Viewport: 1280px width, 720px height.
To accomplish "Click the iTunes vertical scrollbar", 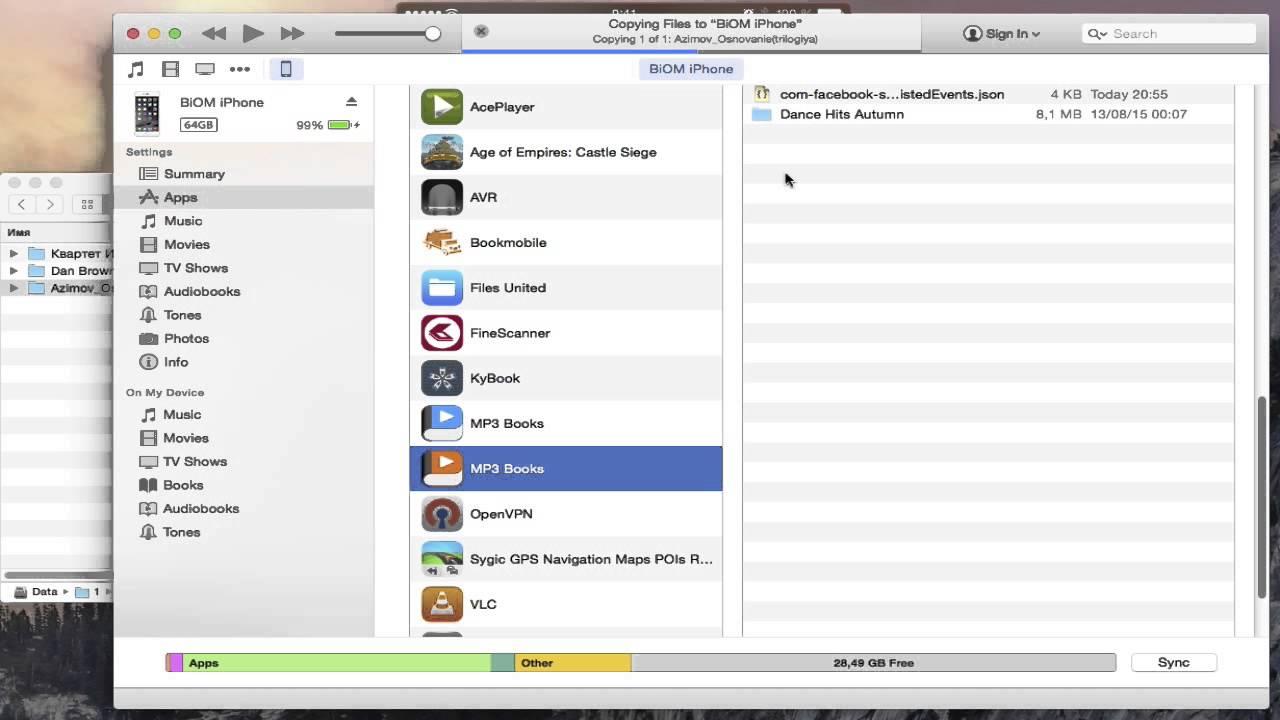I will point(1261,497).
